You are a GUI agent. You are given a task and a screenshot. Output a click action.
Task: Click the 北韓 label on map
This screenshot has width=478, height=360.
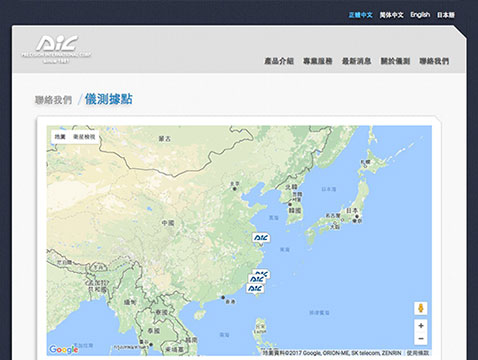pos(291,187)
